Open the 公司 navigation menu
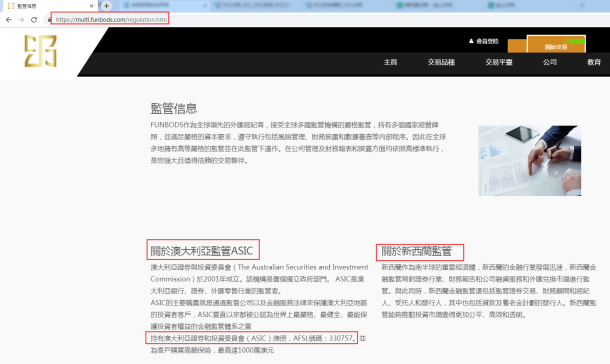Image resolution: width=610 pixels, height=364 pixels. click(x=550, y=62)
